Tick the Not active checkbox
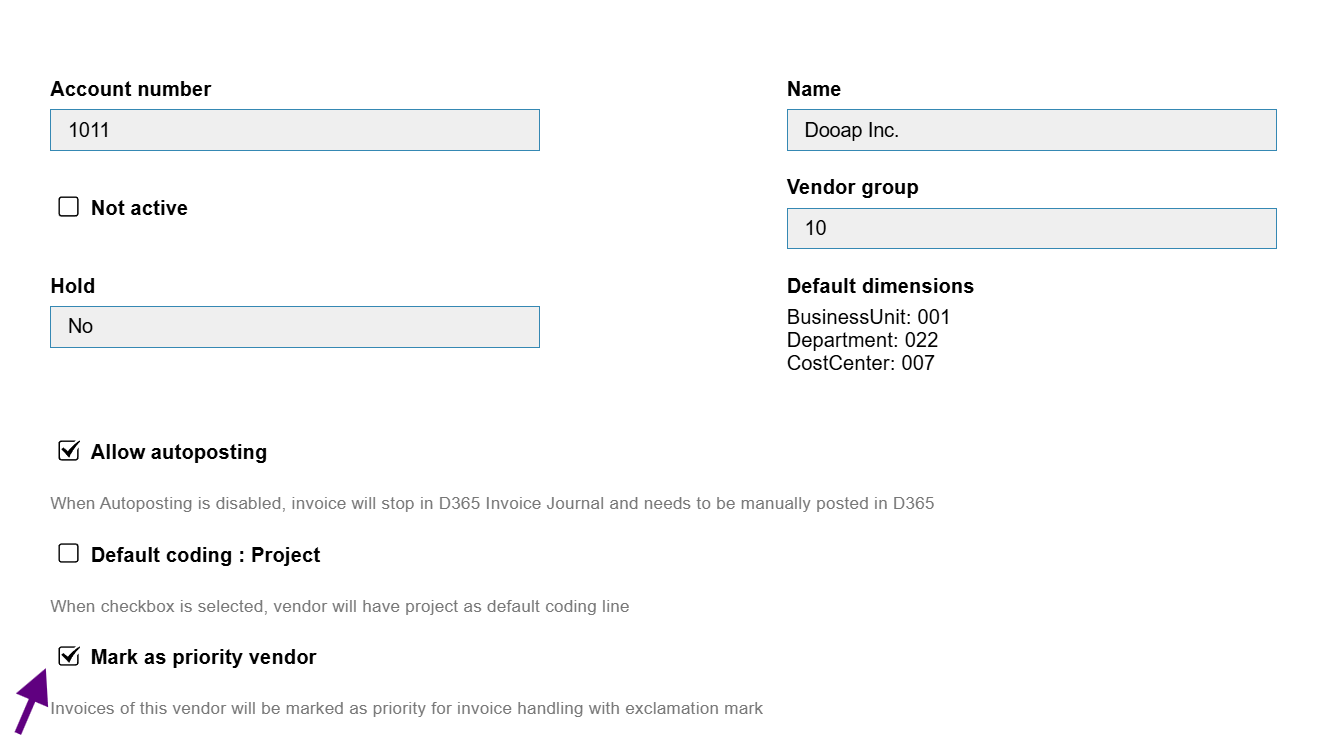This screenshot has width=1344, height=749. (68, 207)
